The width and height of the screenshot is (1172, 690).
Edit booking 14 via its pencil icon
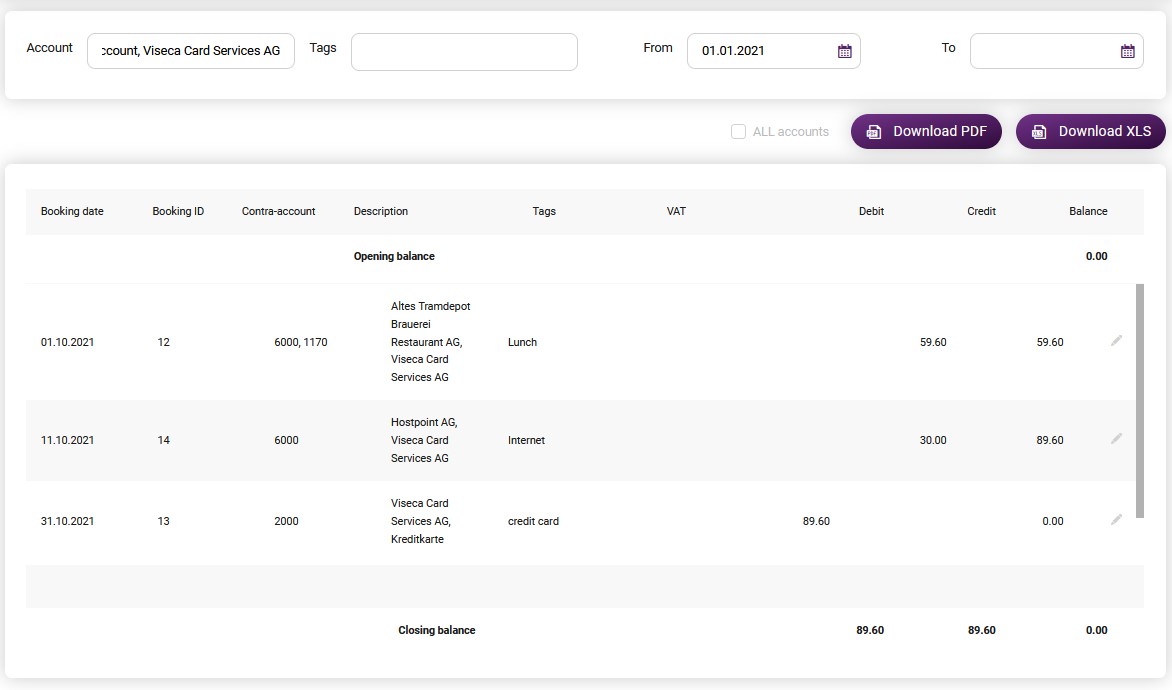pyautogui.click(x=1117, y=439)
